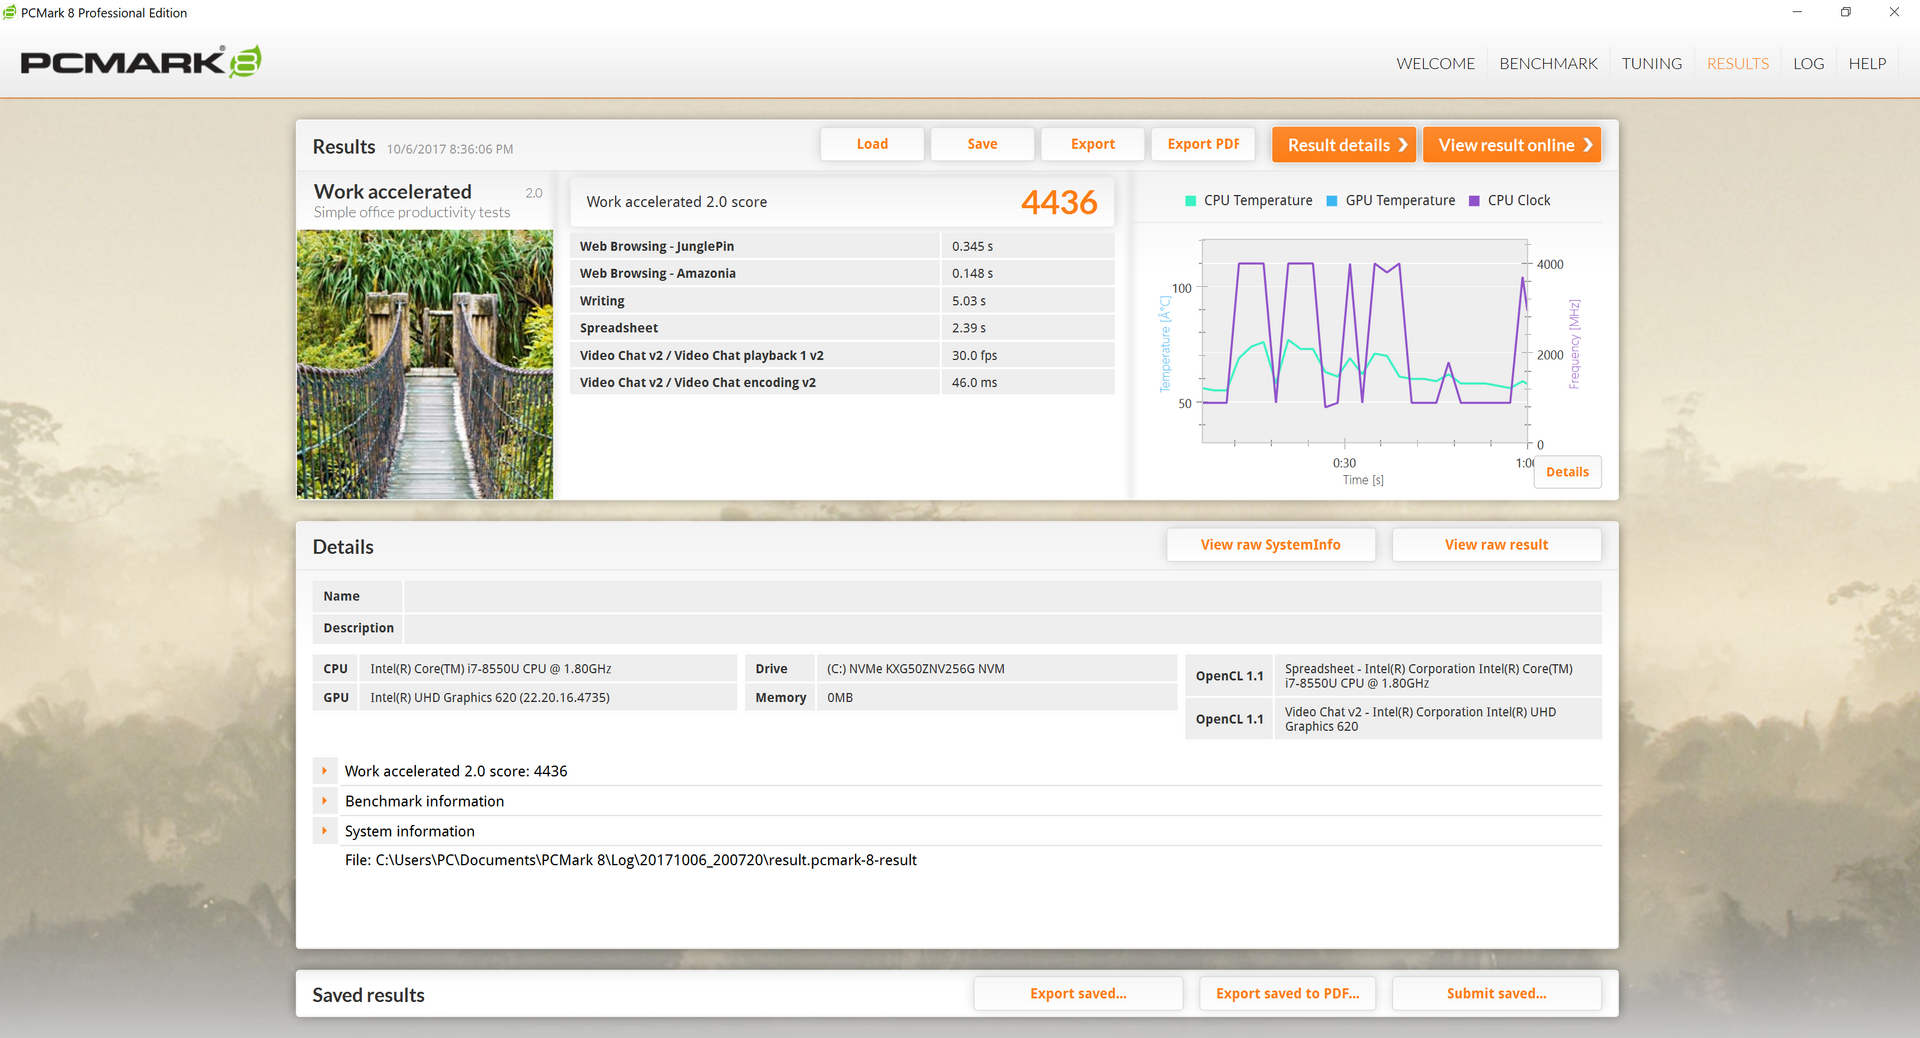Switch to the Benchmark tab
The width and height of the screenshot is (1920, 1038).
tap(1548, 64)
